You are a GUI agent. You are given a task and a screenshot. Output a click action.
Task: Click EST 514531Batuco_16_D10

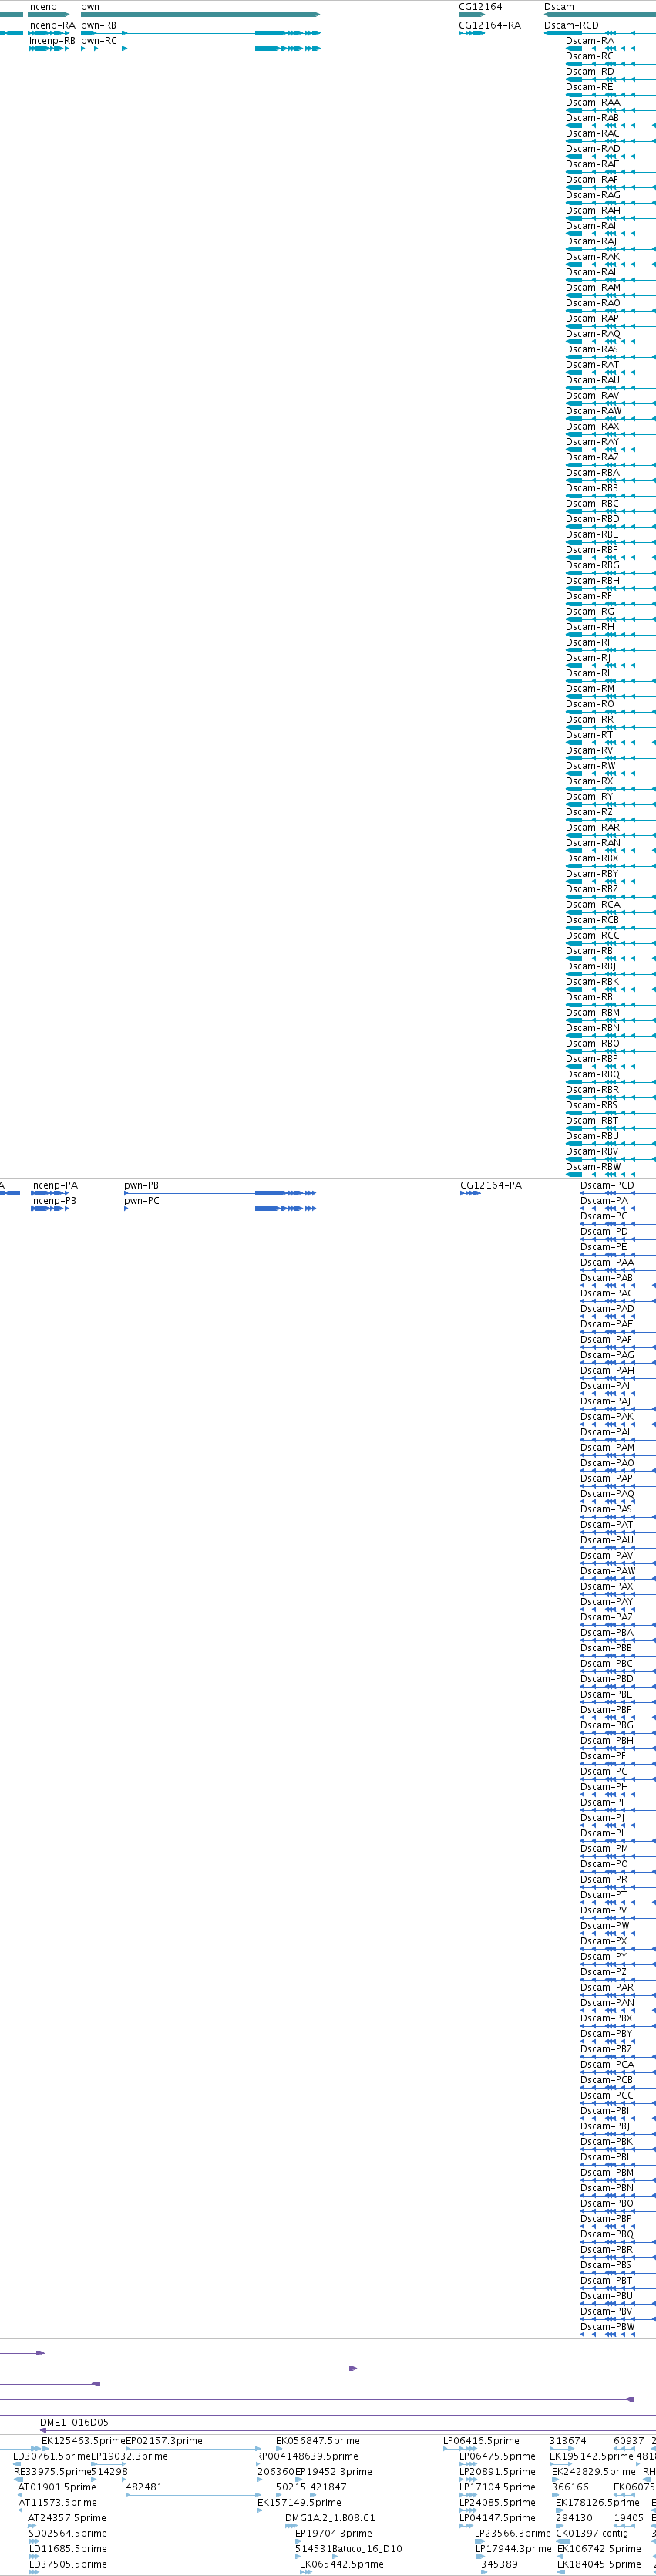(348, 2548)
